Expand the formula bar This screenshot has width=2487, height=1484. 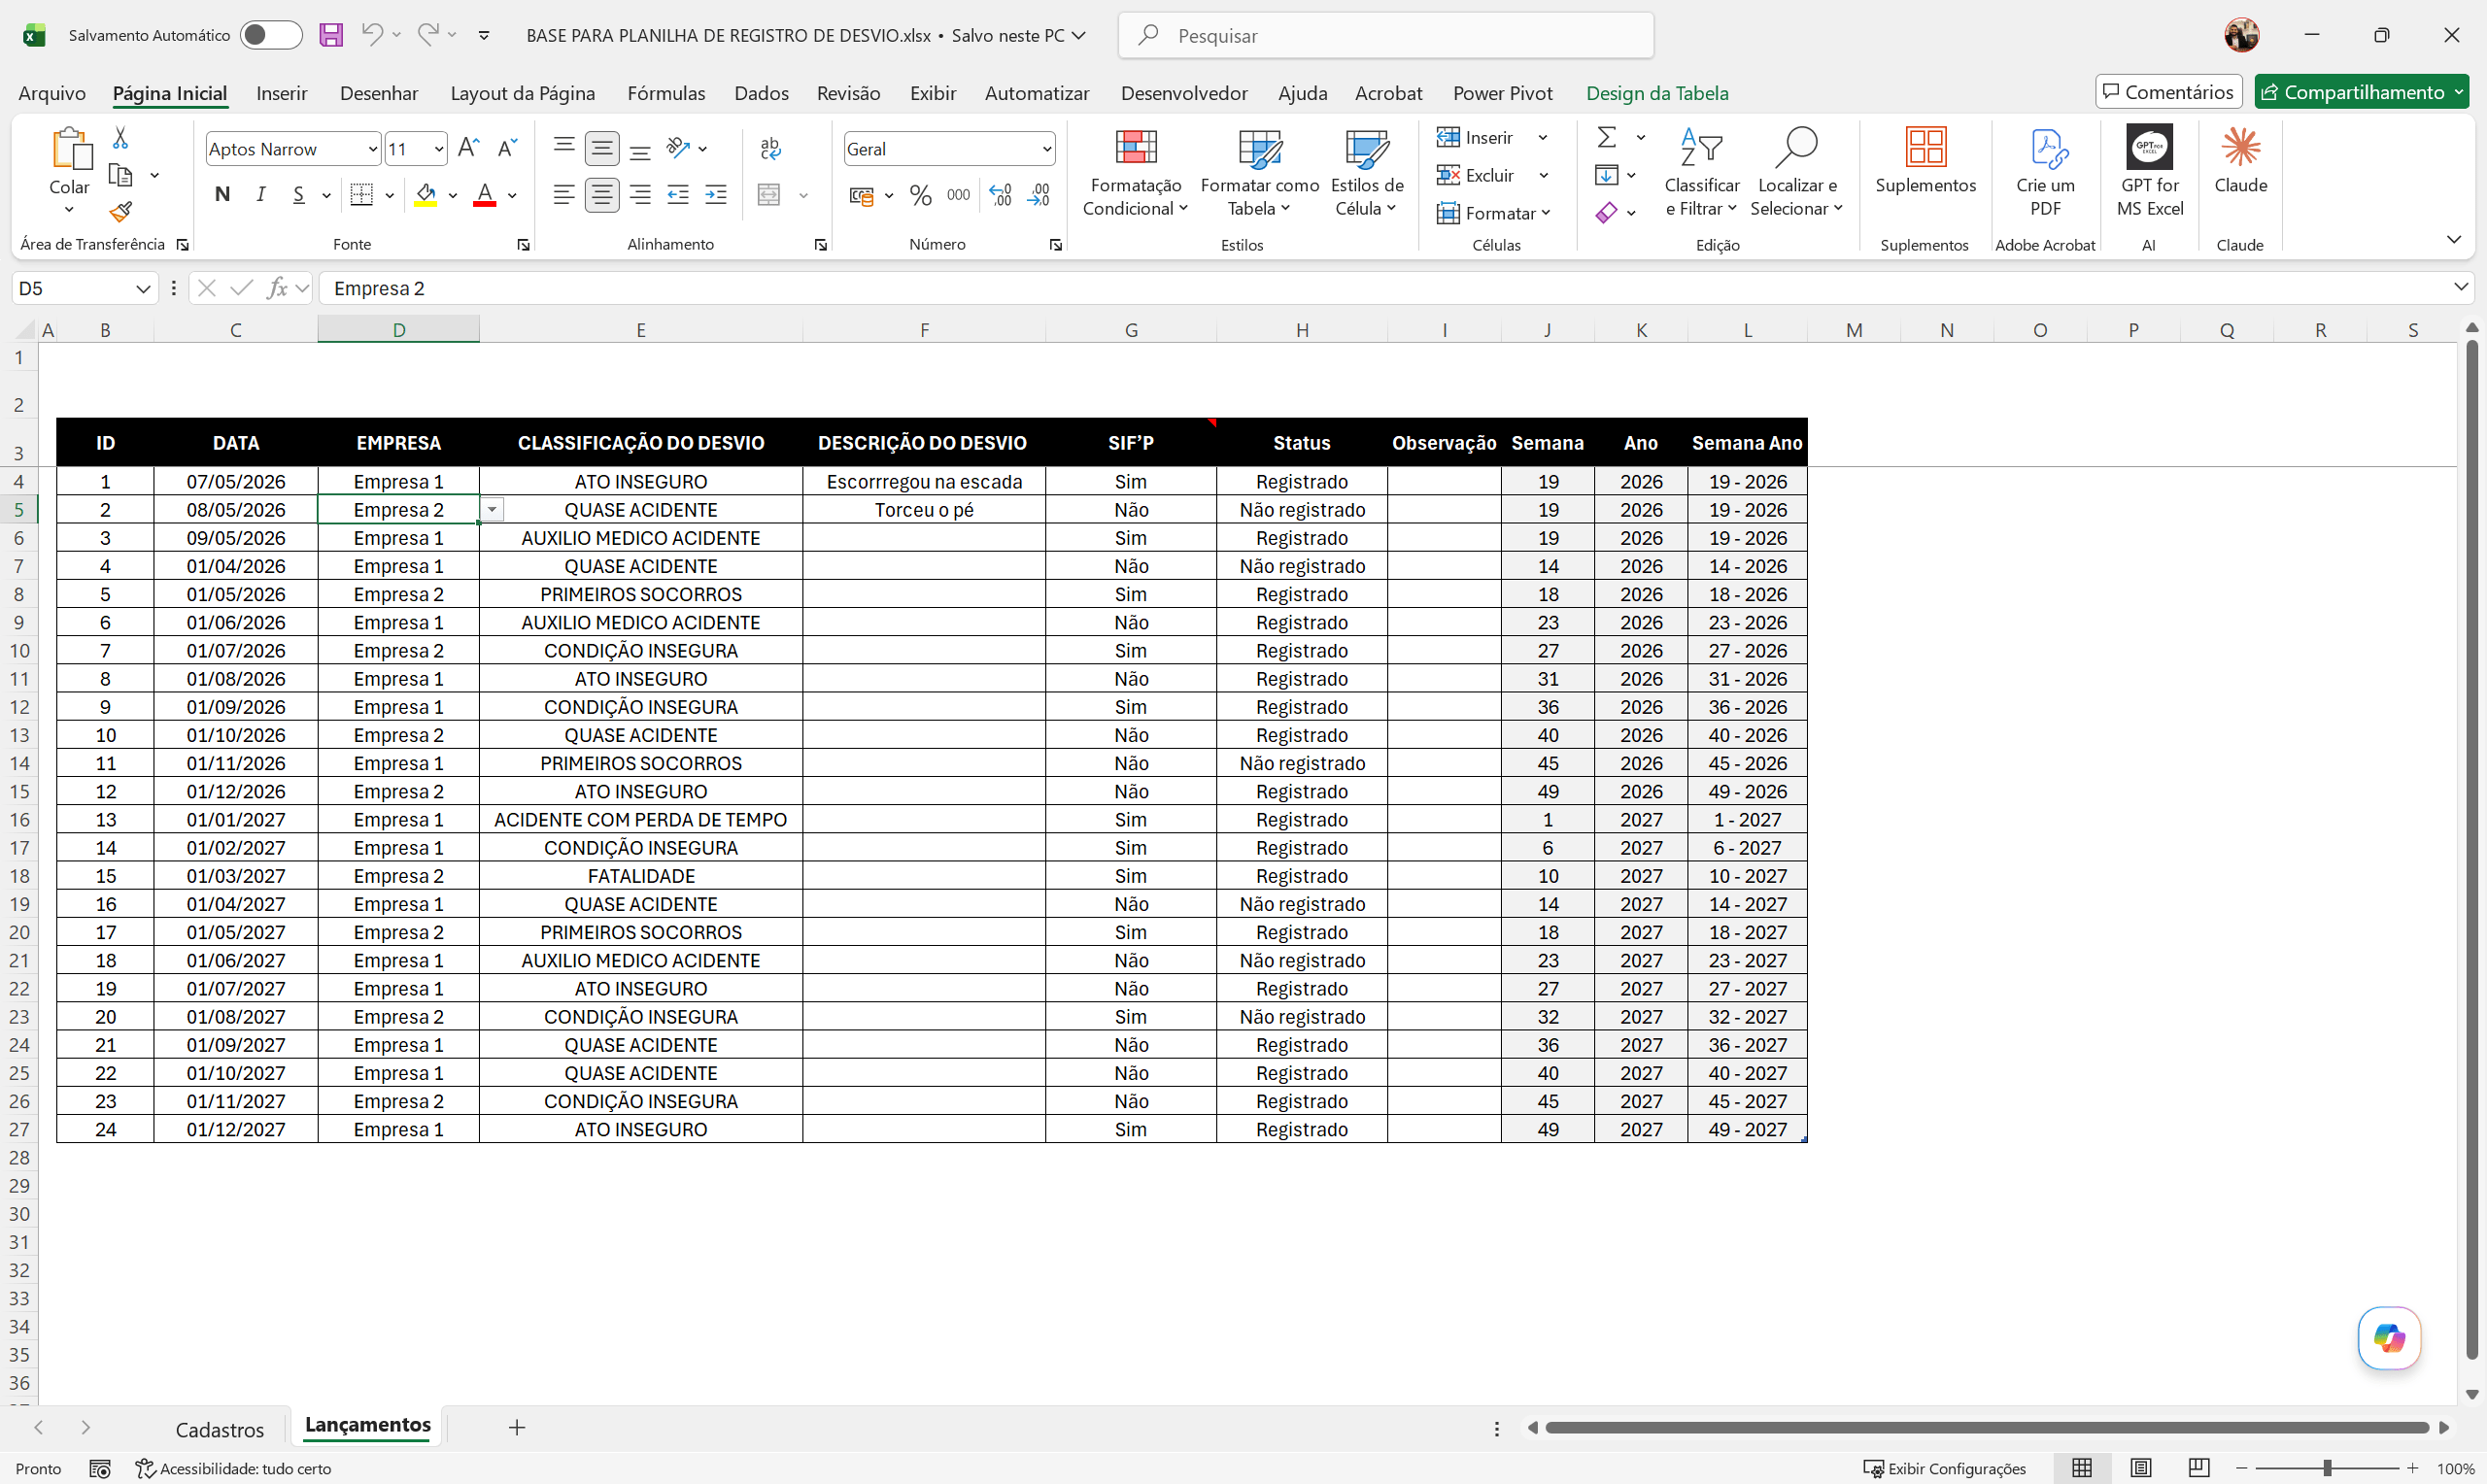pyautogui.click(x=2460, y=287)
